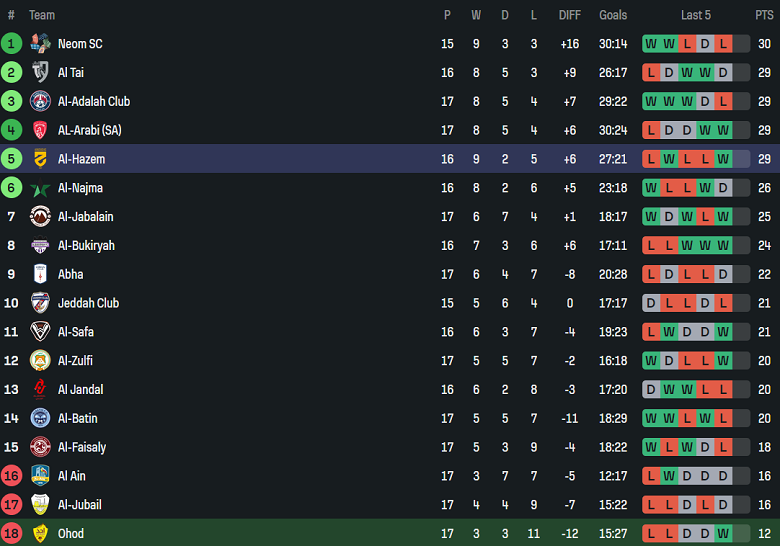Click the green Al-Najma star logo
This screenshot has height=546, width=780.
[x=40, y=188]
